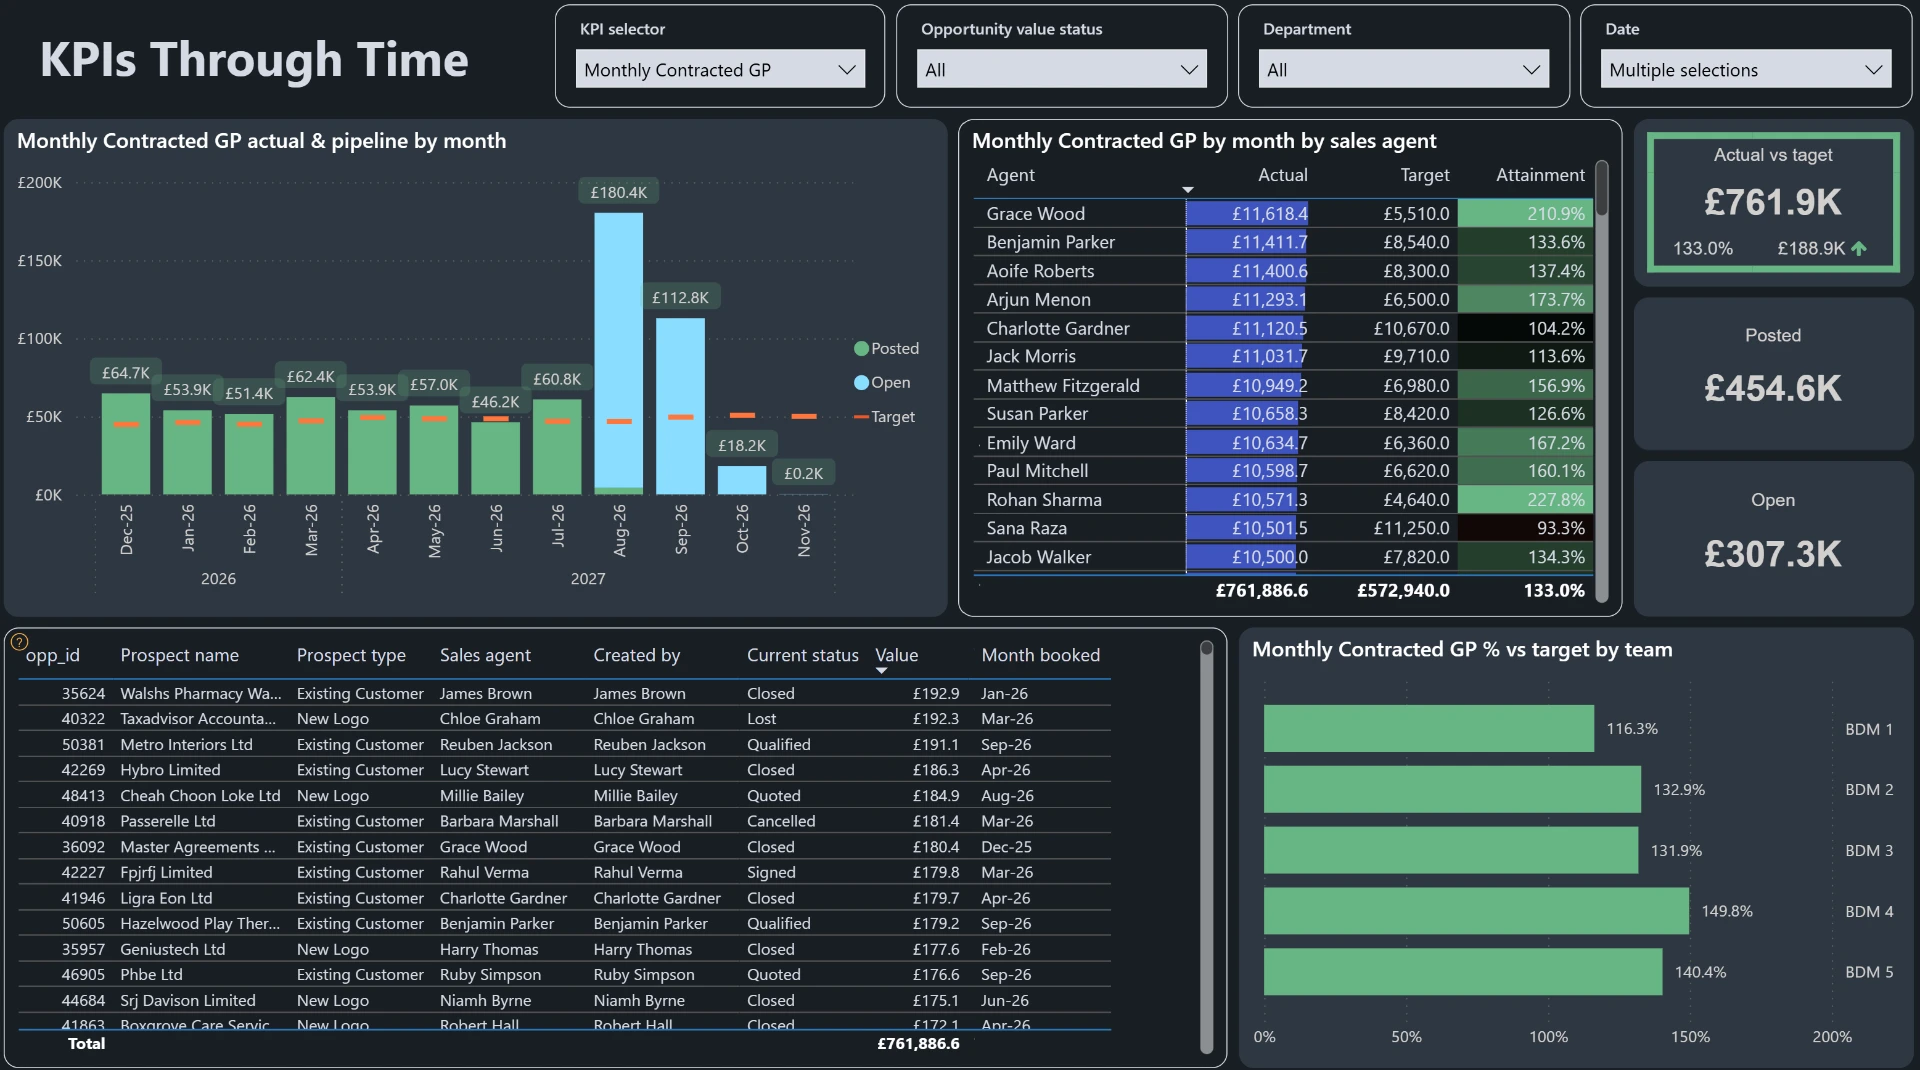
Task: Select the Arjun Menon agent row
Action: click(1284, 299)
